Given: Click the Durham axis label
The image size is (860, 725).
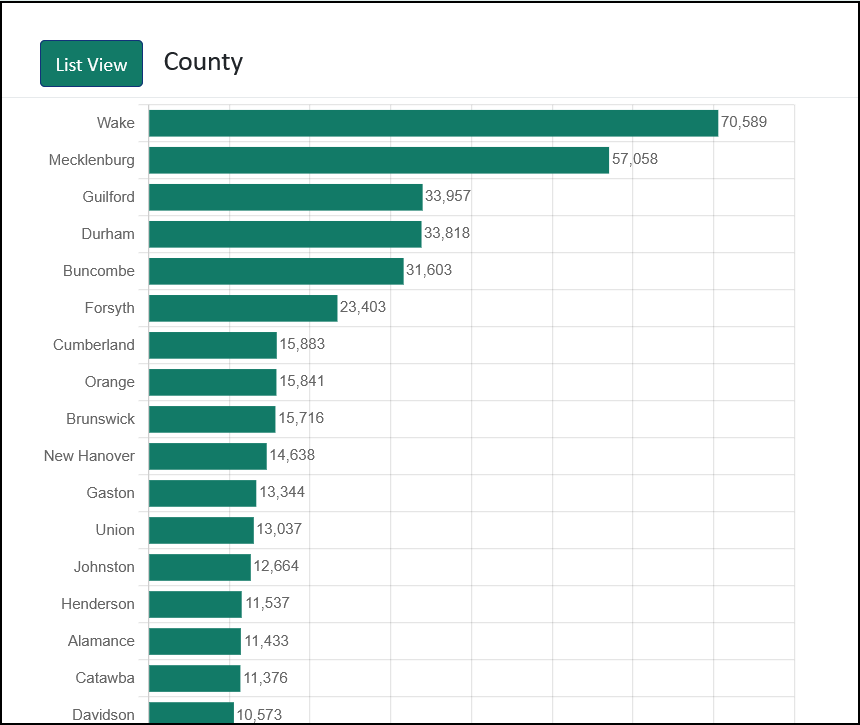Looking at the screenshot, I should point(108,234).
